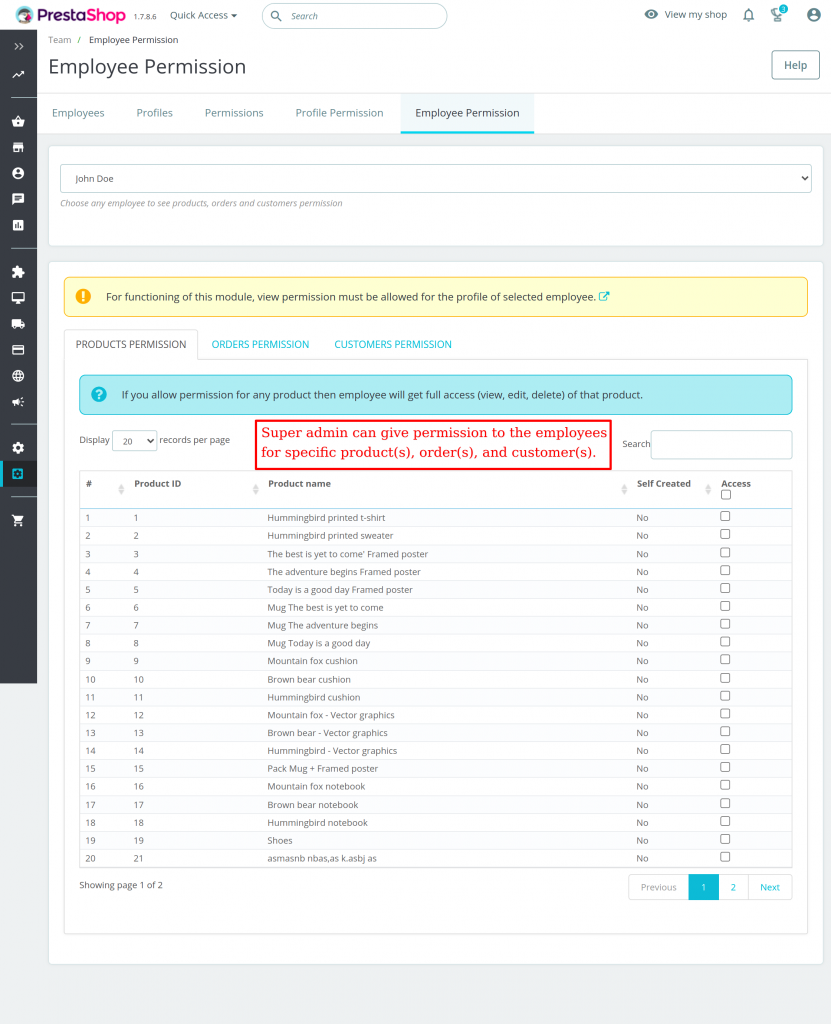Open Advanced Parameters icon in sidebar
Screen dimensions: 831x1024
[x=18, y=474]
